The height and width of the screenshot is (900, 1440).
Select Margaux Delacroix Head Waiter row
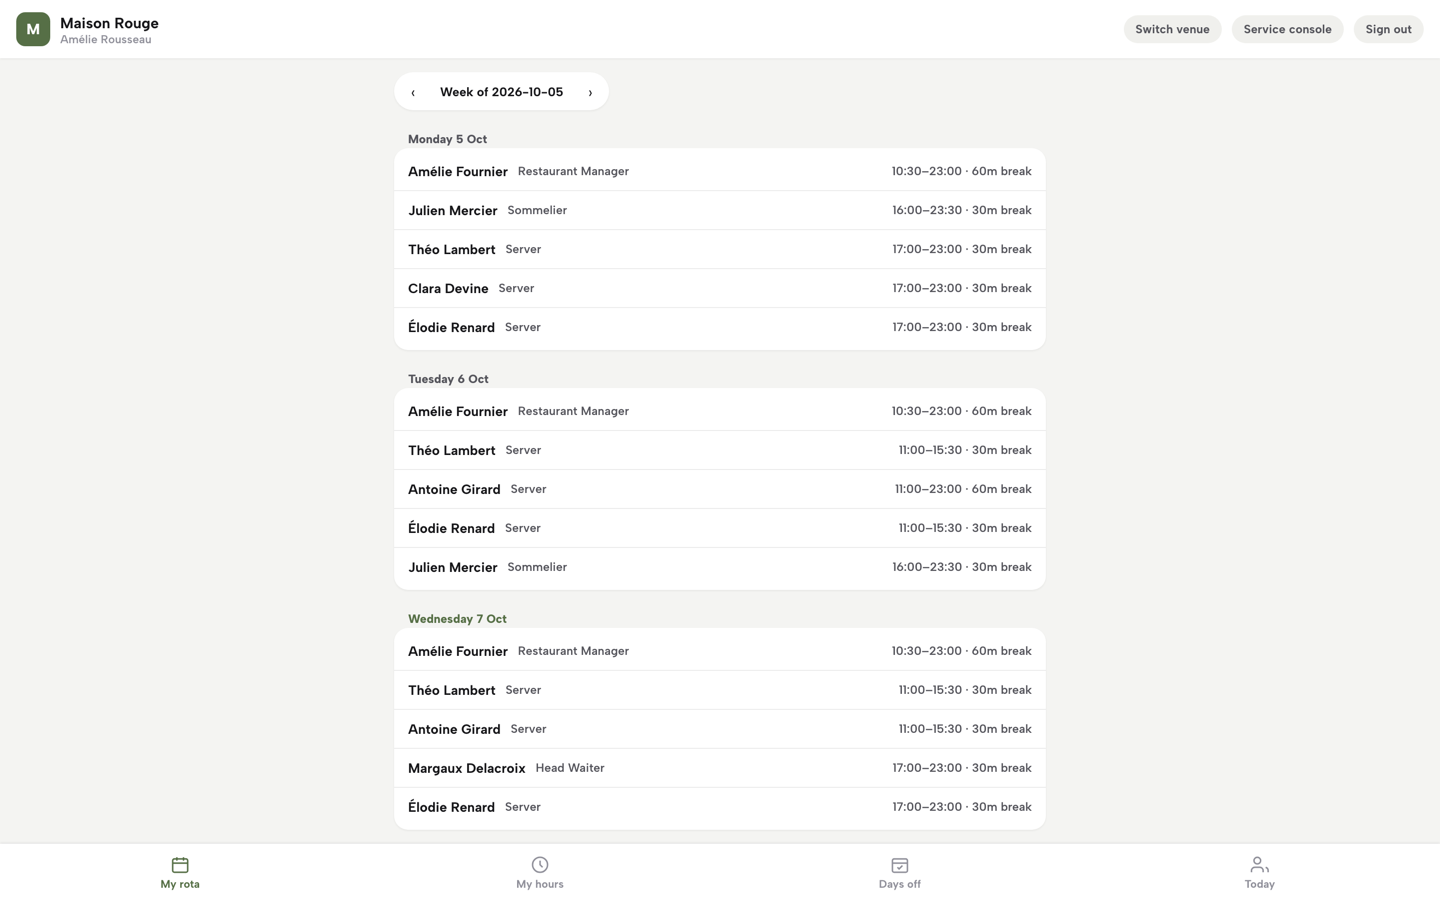(720, 768)
